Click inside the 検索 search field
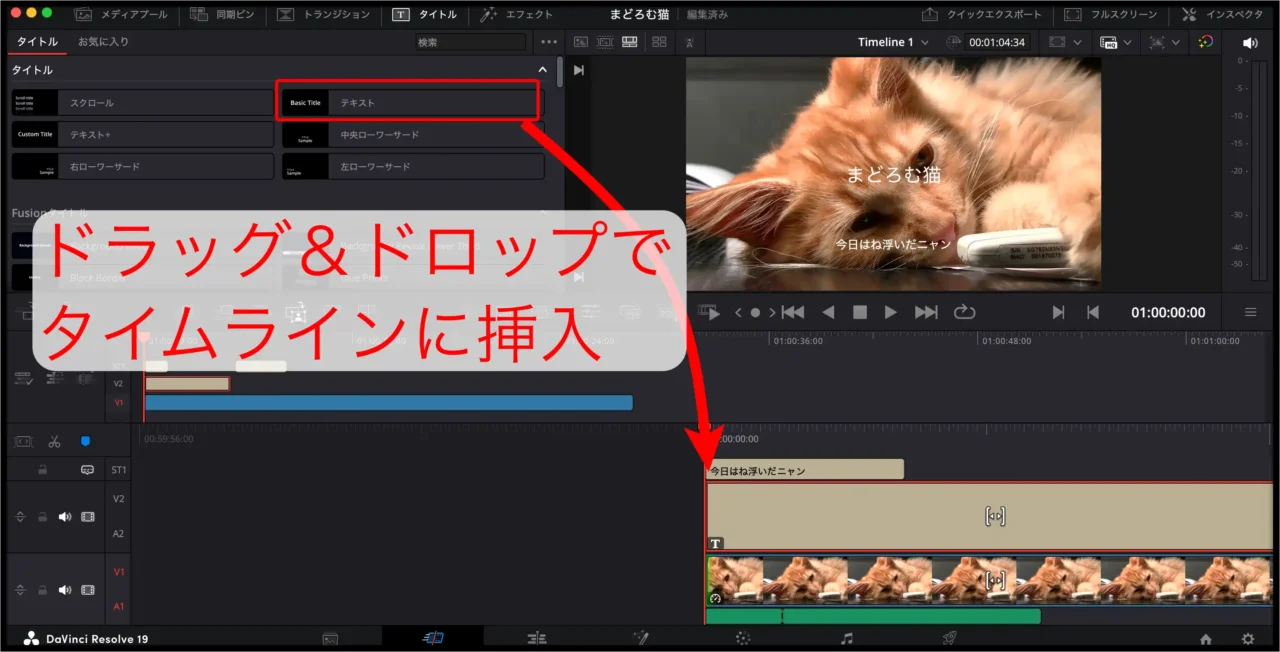Viewport: 1280px width, 652px height. pyautogui.click(x=470, y=42)
